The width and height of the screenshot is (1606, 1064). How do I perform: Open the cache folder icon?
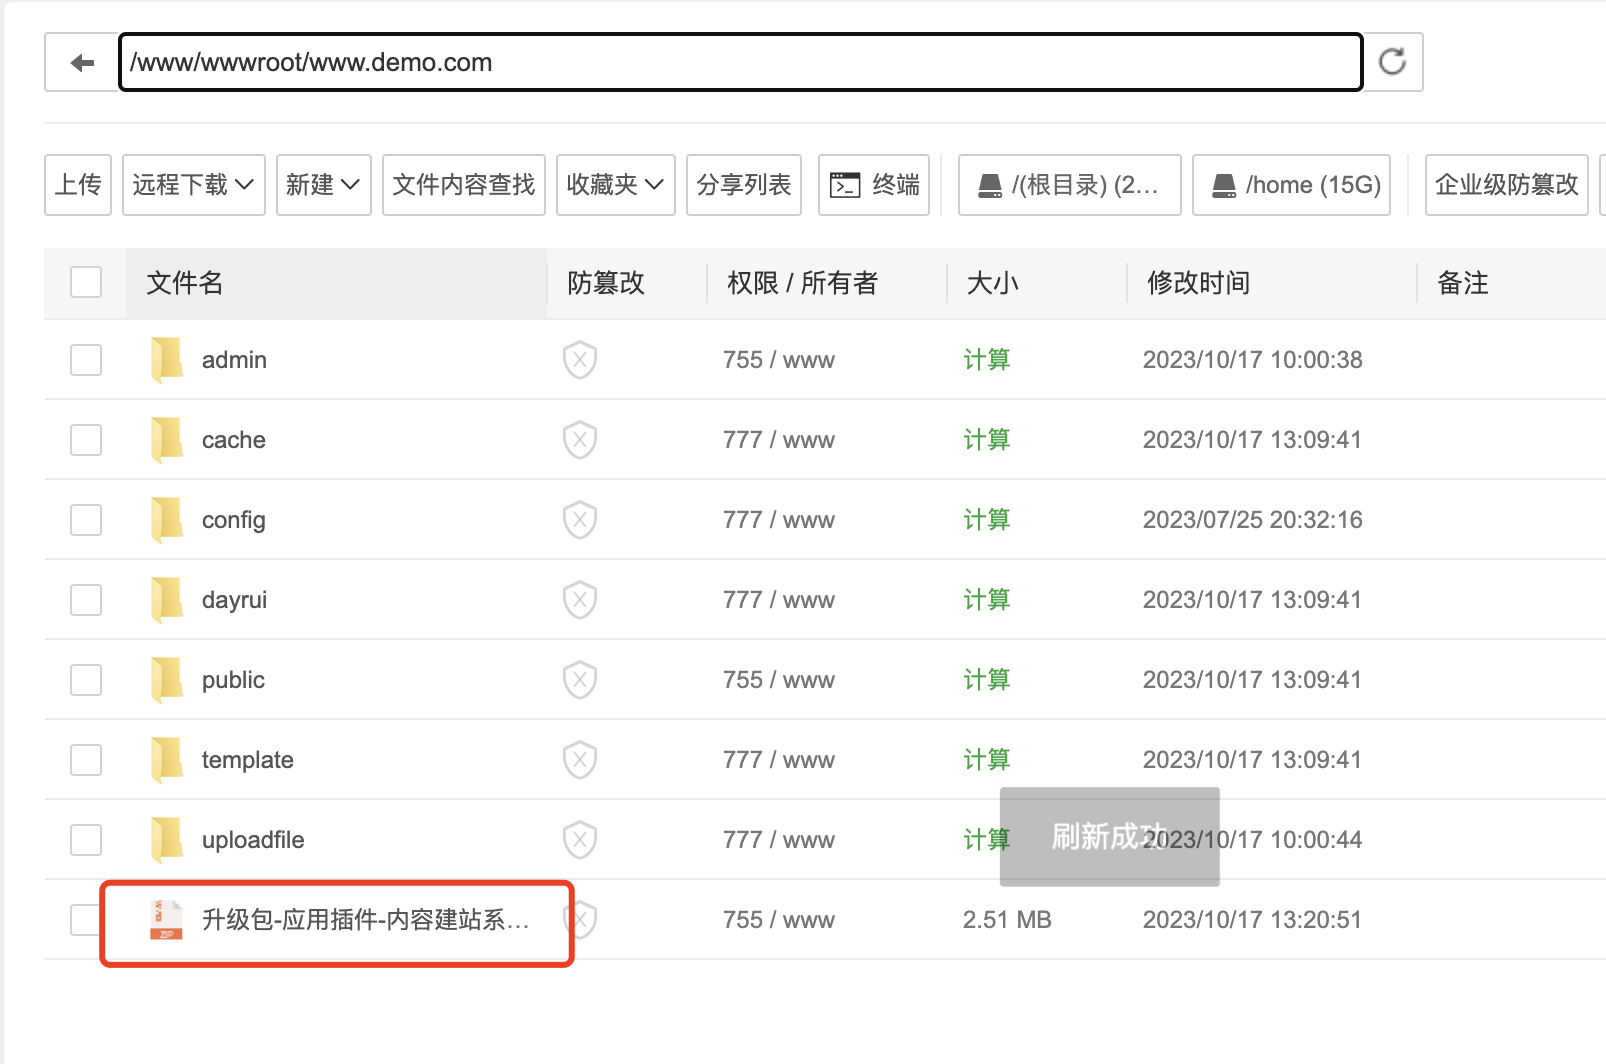click(167, 440)
